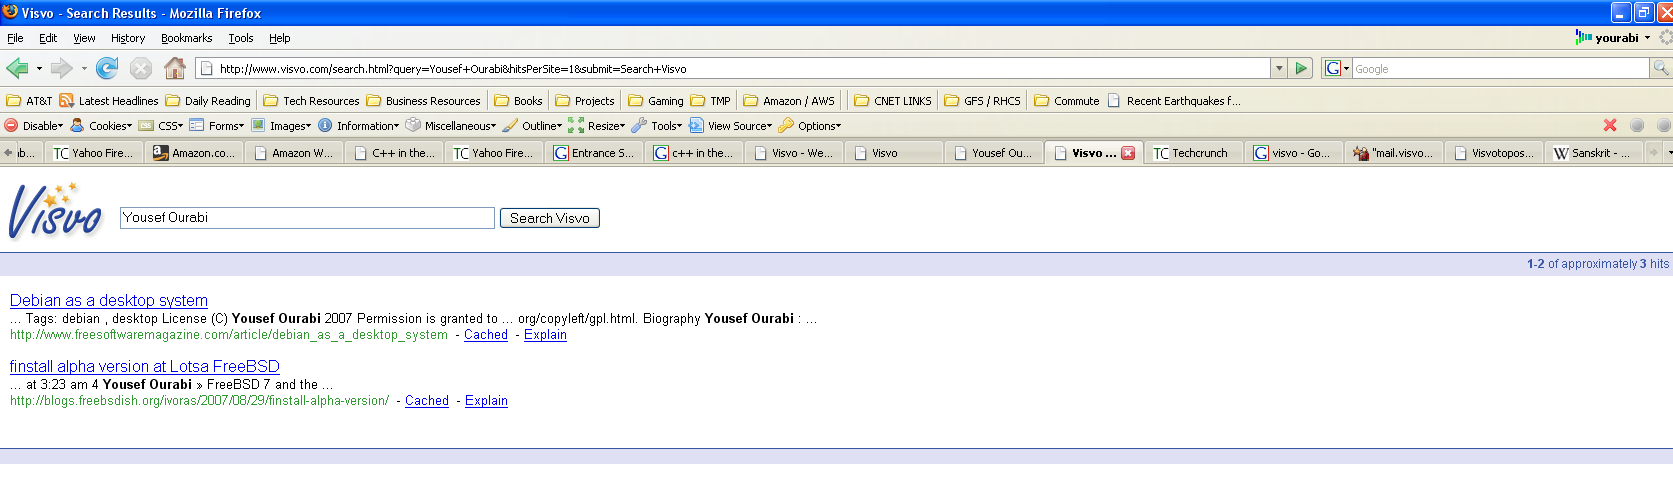This screenshot has height=480, width=1673.
Task: Close the active Visvo tab
Action: point(1128,153)
